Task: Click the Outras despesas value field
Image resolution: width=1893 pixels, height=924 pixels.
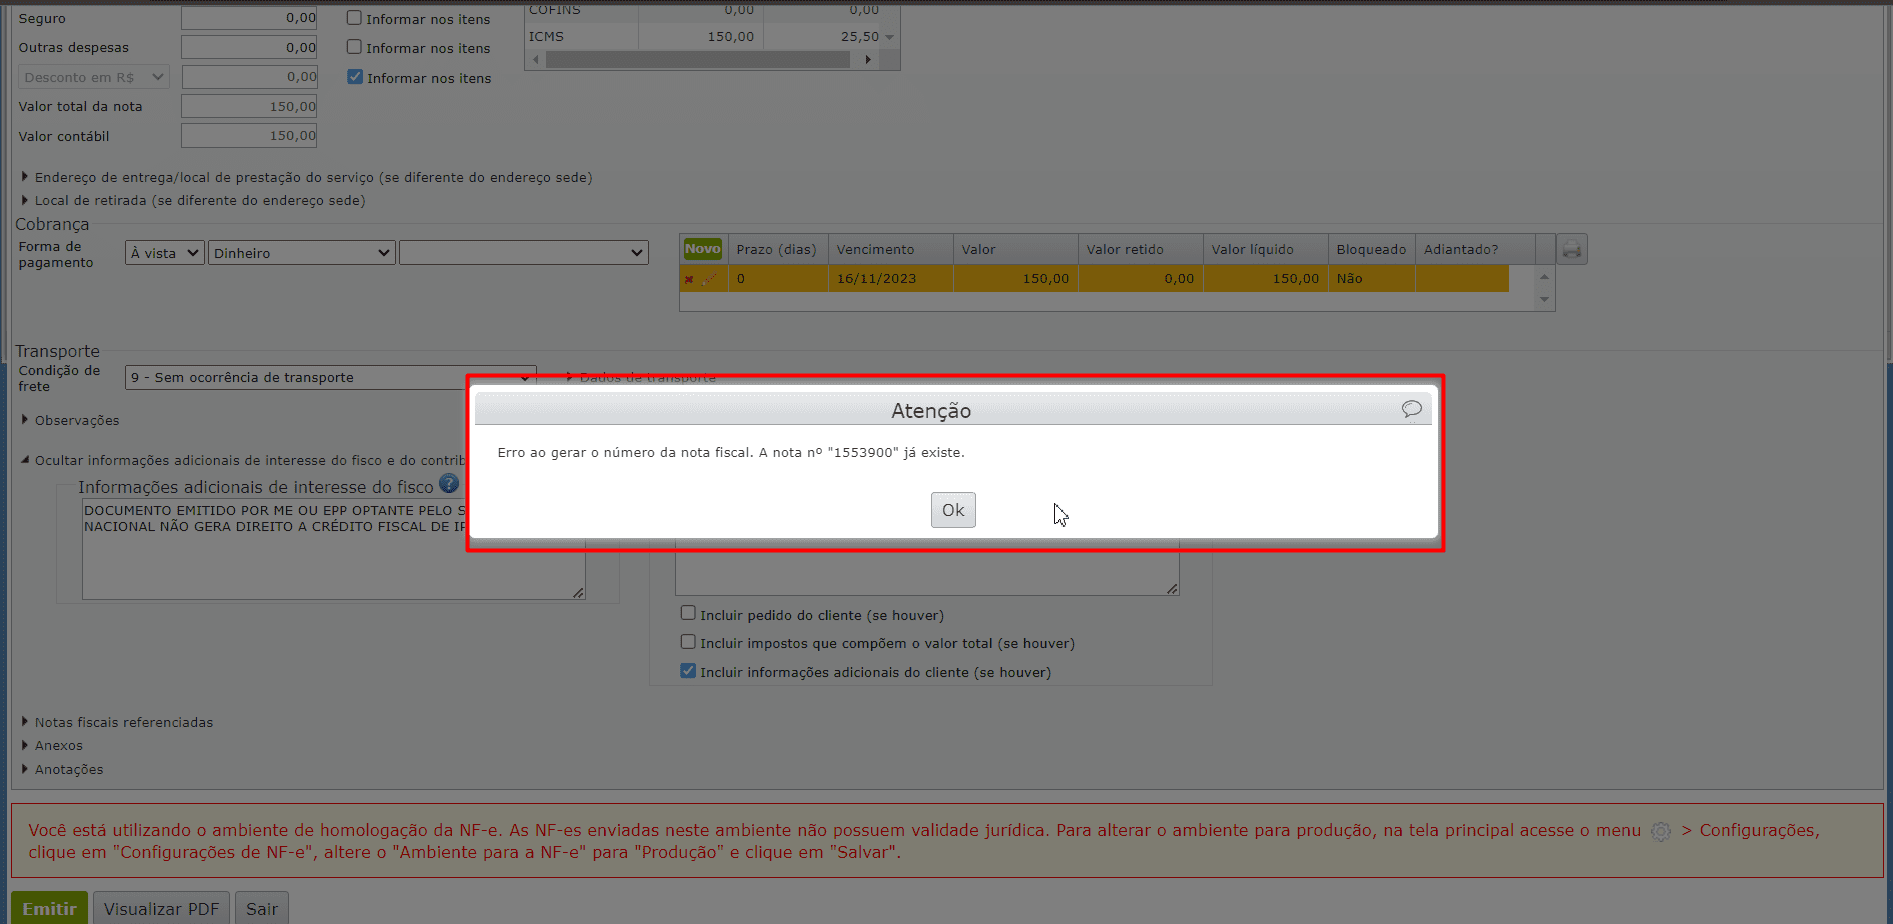Action: click(249, 47)
